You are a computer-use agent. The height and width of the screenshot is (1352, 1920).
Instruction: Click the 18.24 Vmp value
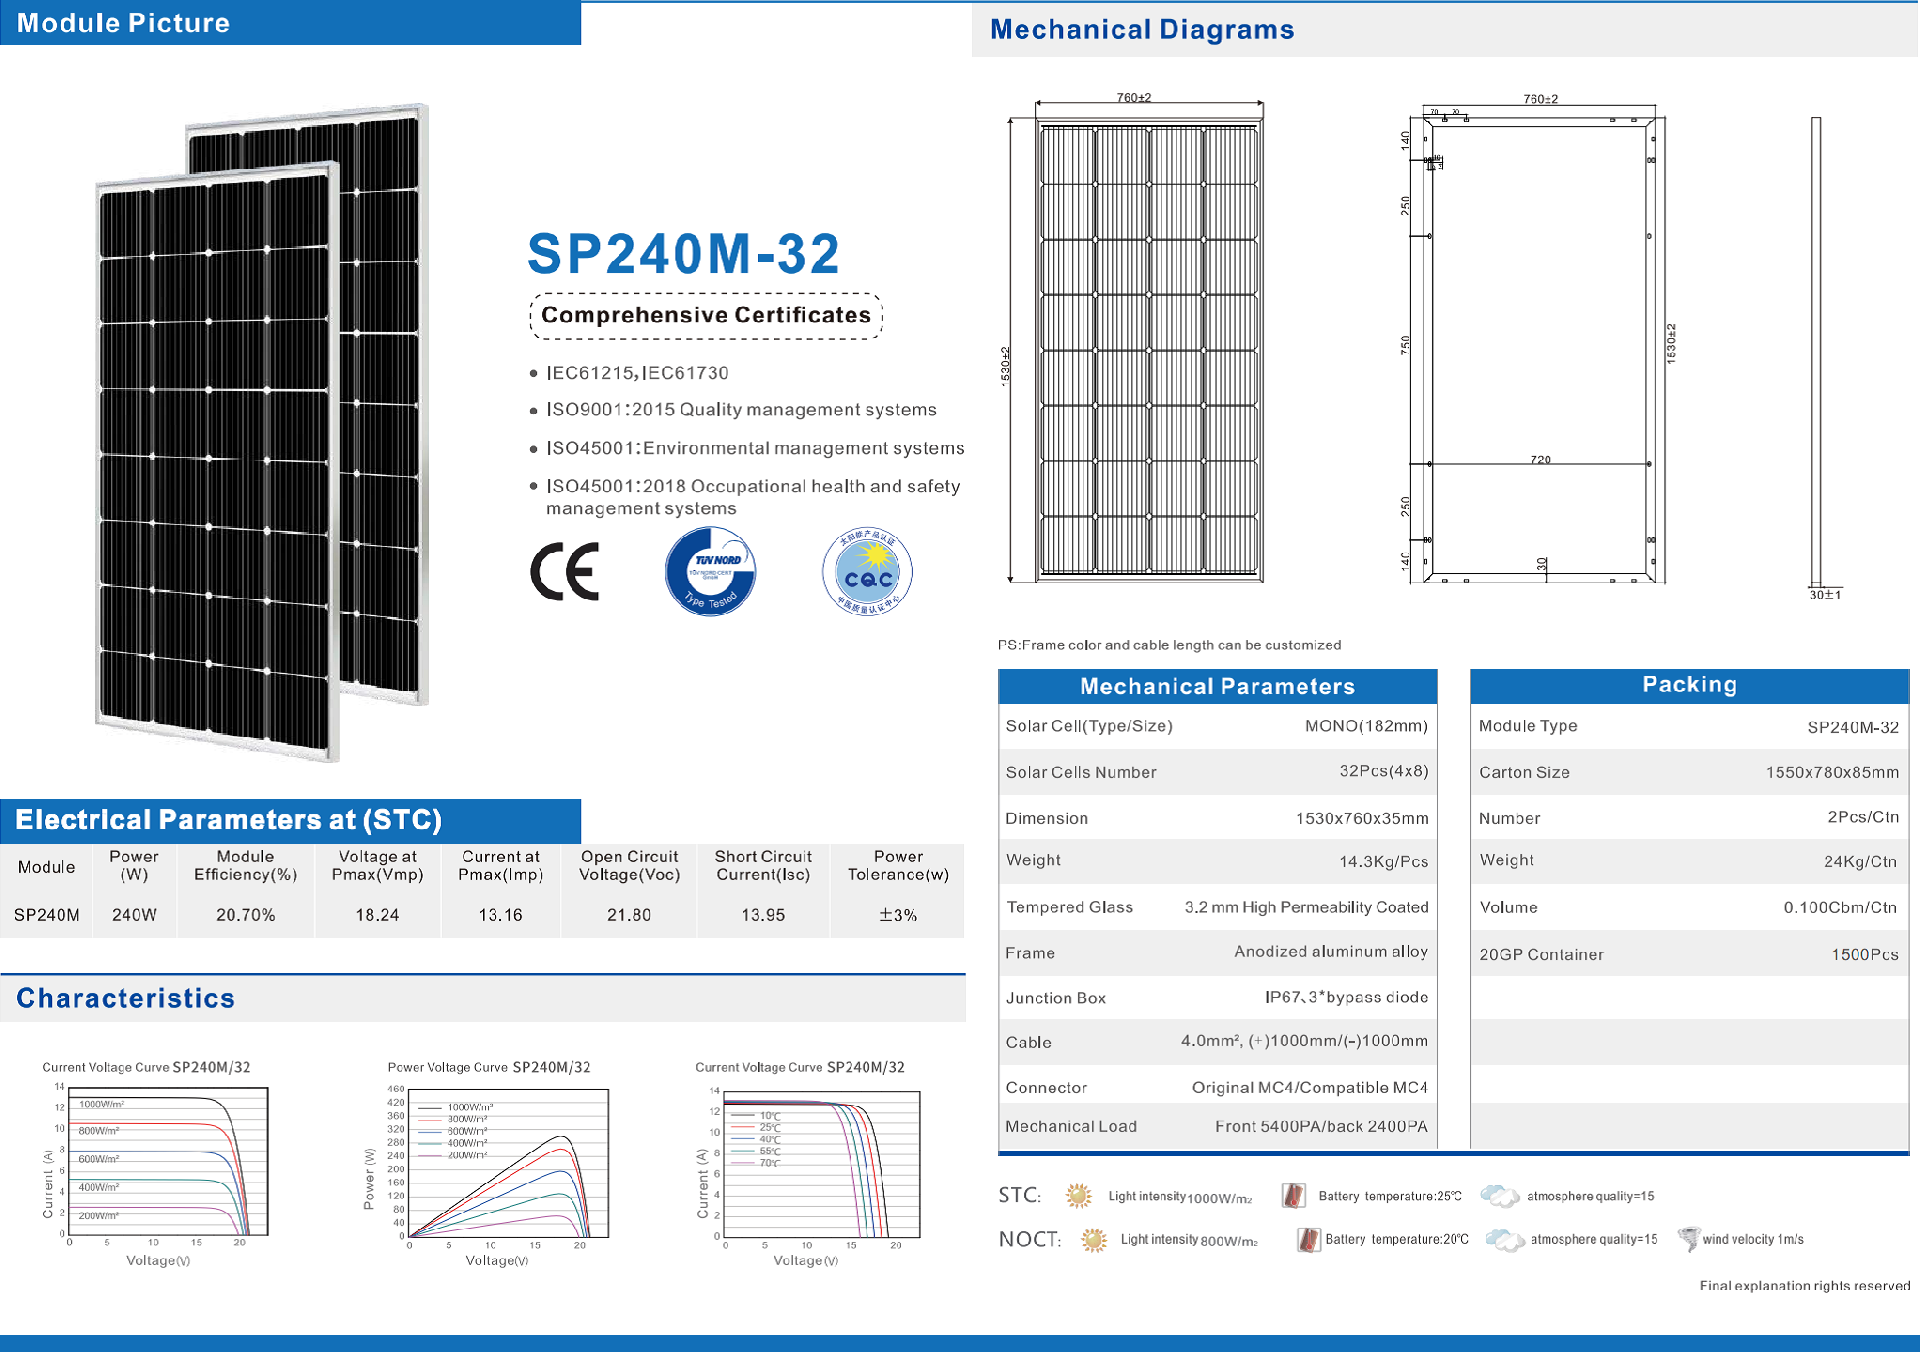pyautogui.click(x=377, y=915)
